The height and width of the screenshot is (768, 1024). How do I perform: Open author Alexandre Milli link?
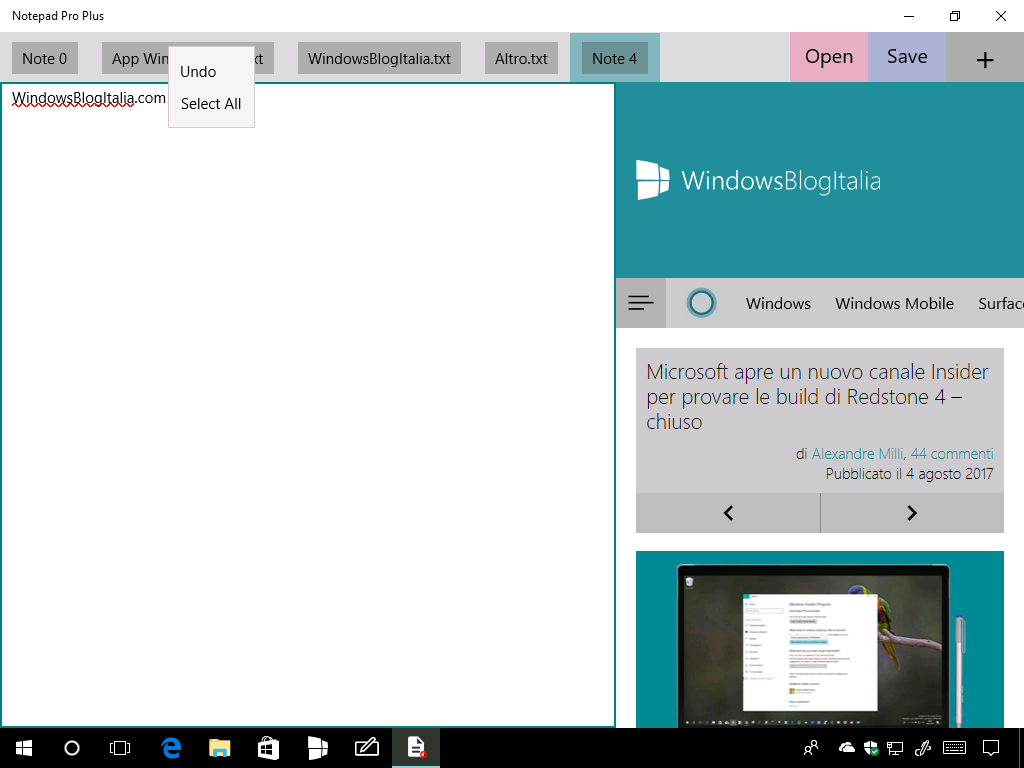[857, 454]
